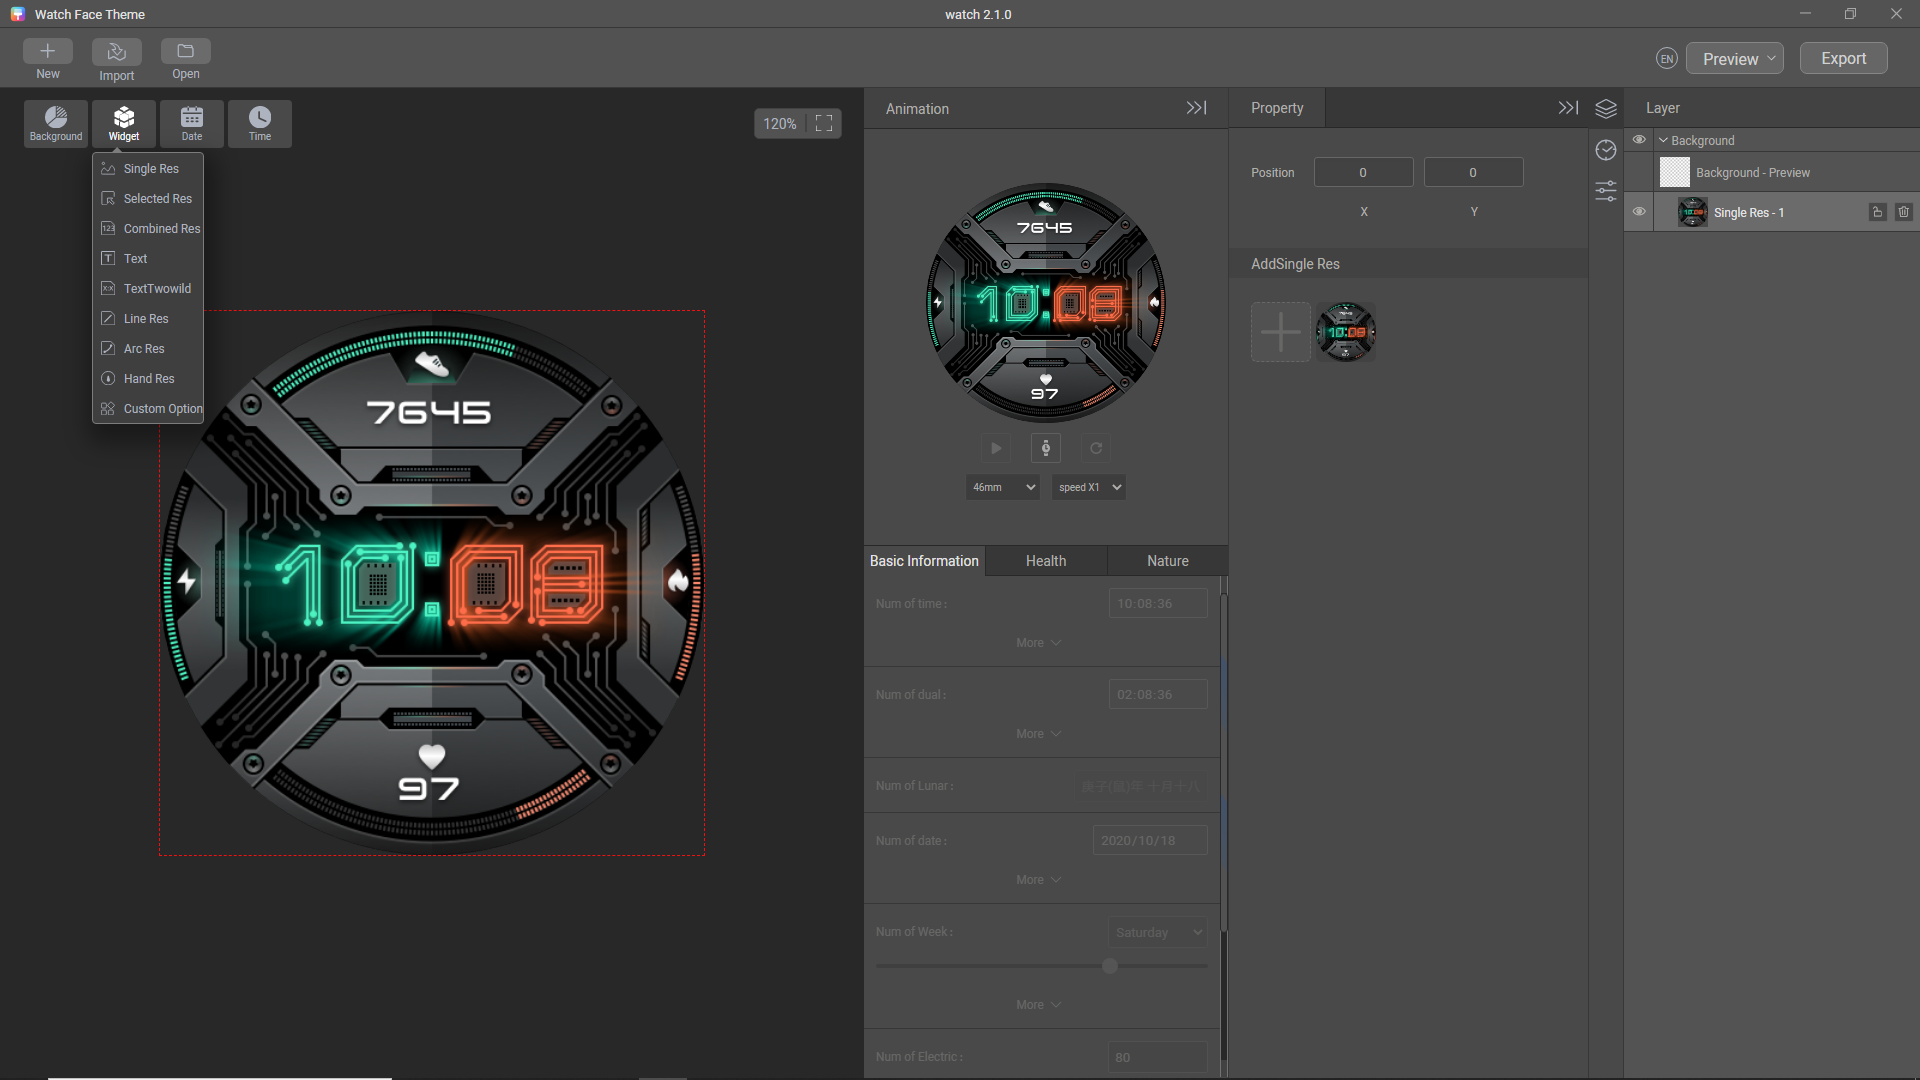The width and height of the screenshot is (1920, 1080).
Task: Click the Position X input field
Action: [x=1363, y=172]
